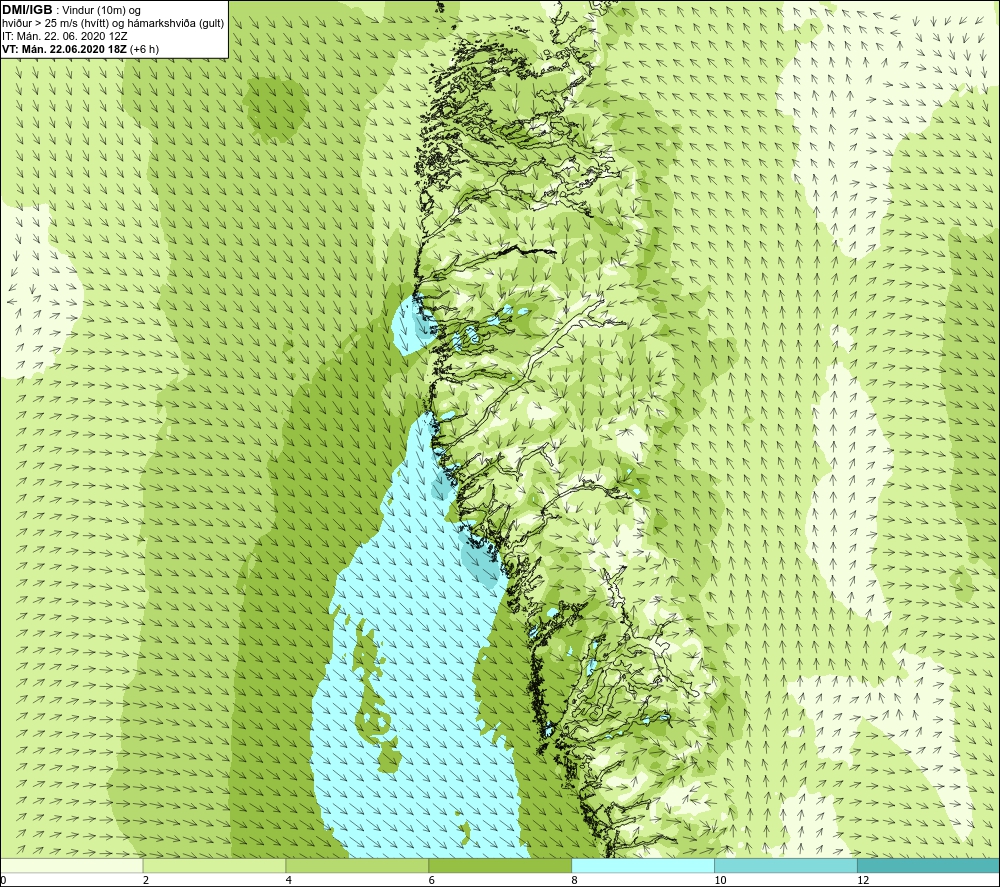Screen dimensions: 1000x887
Task: Click the DMI/IGB title text
Action: point(27,10)
